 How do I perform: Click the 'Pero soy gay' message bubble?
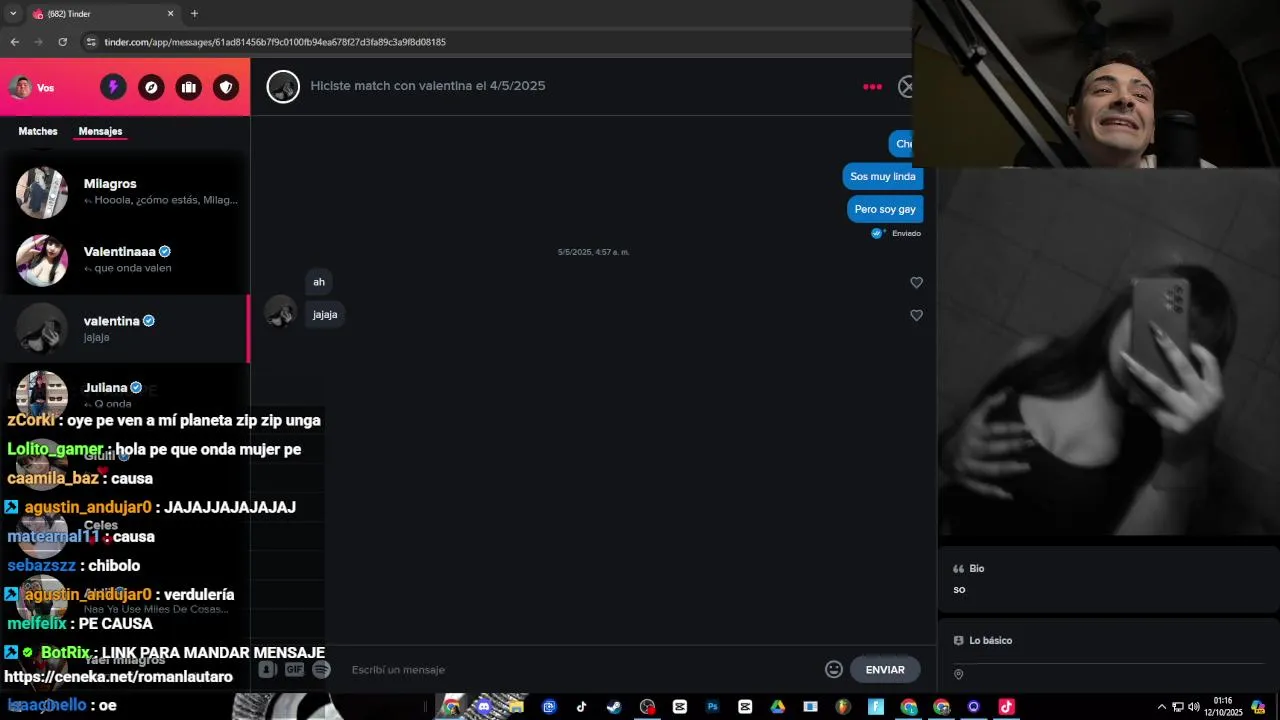point(885,209)
